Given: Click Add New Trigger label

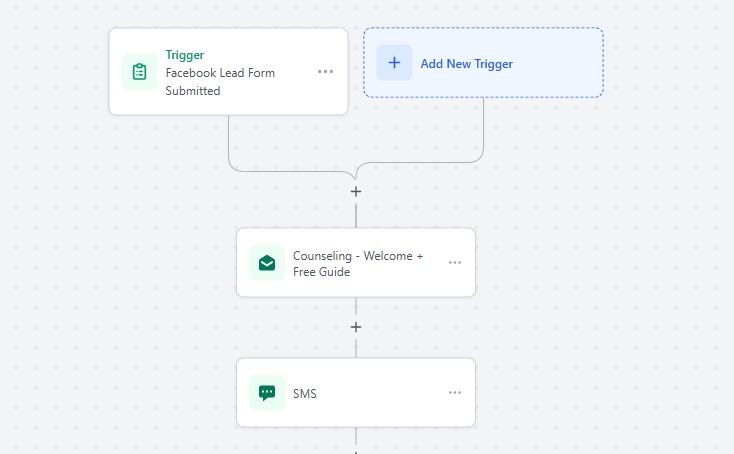Looking at the screenshot, I should click(467, 64).
